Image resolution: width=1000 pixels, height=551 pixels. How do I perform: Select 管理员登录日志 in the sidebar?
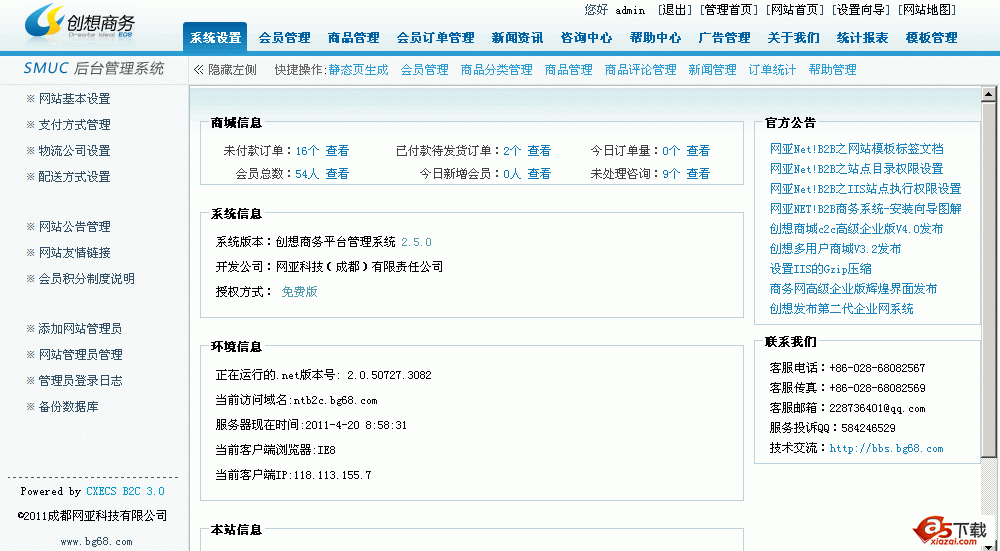click(x=80, y=381)
